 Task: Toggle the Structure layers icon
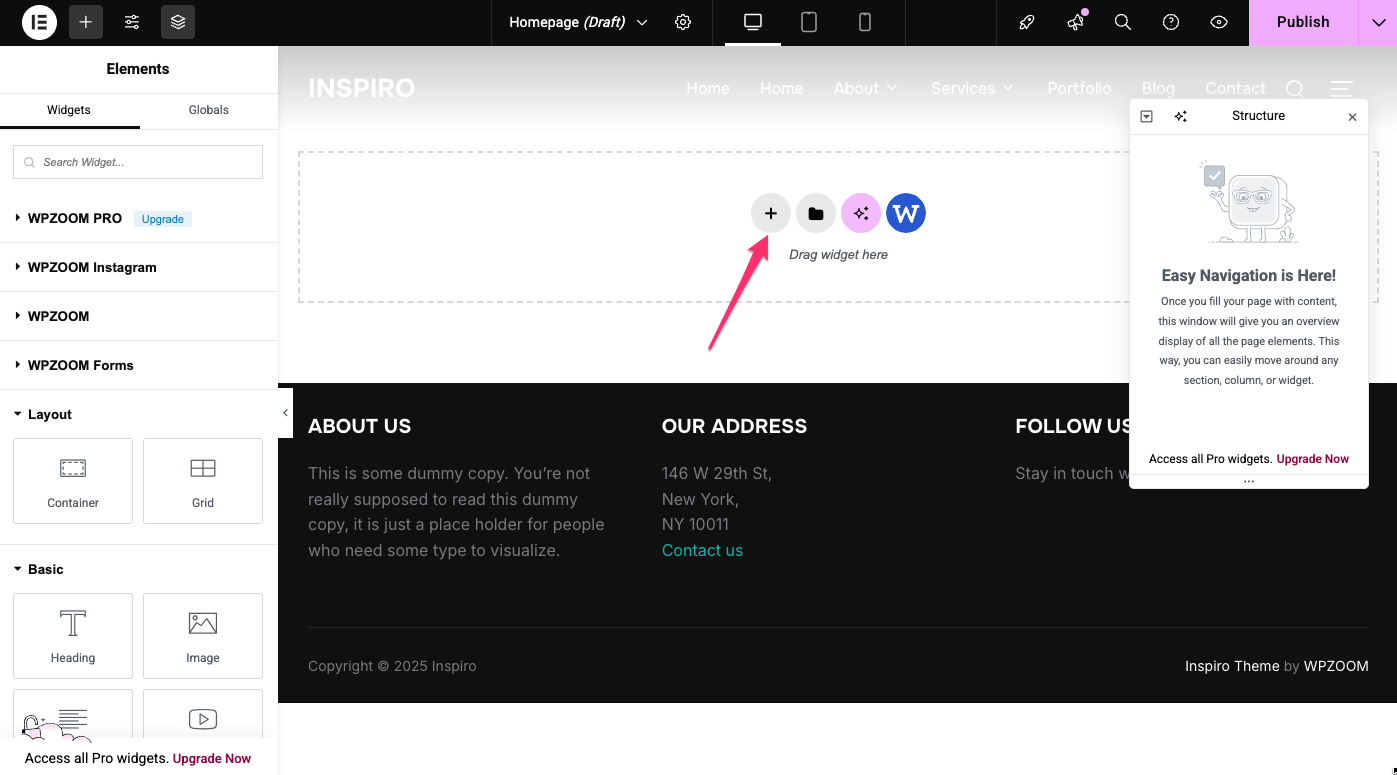pyautogui.click(x=178, y=22)
